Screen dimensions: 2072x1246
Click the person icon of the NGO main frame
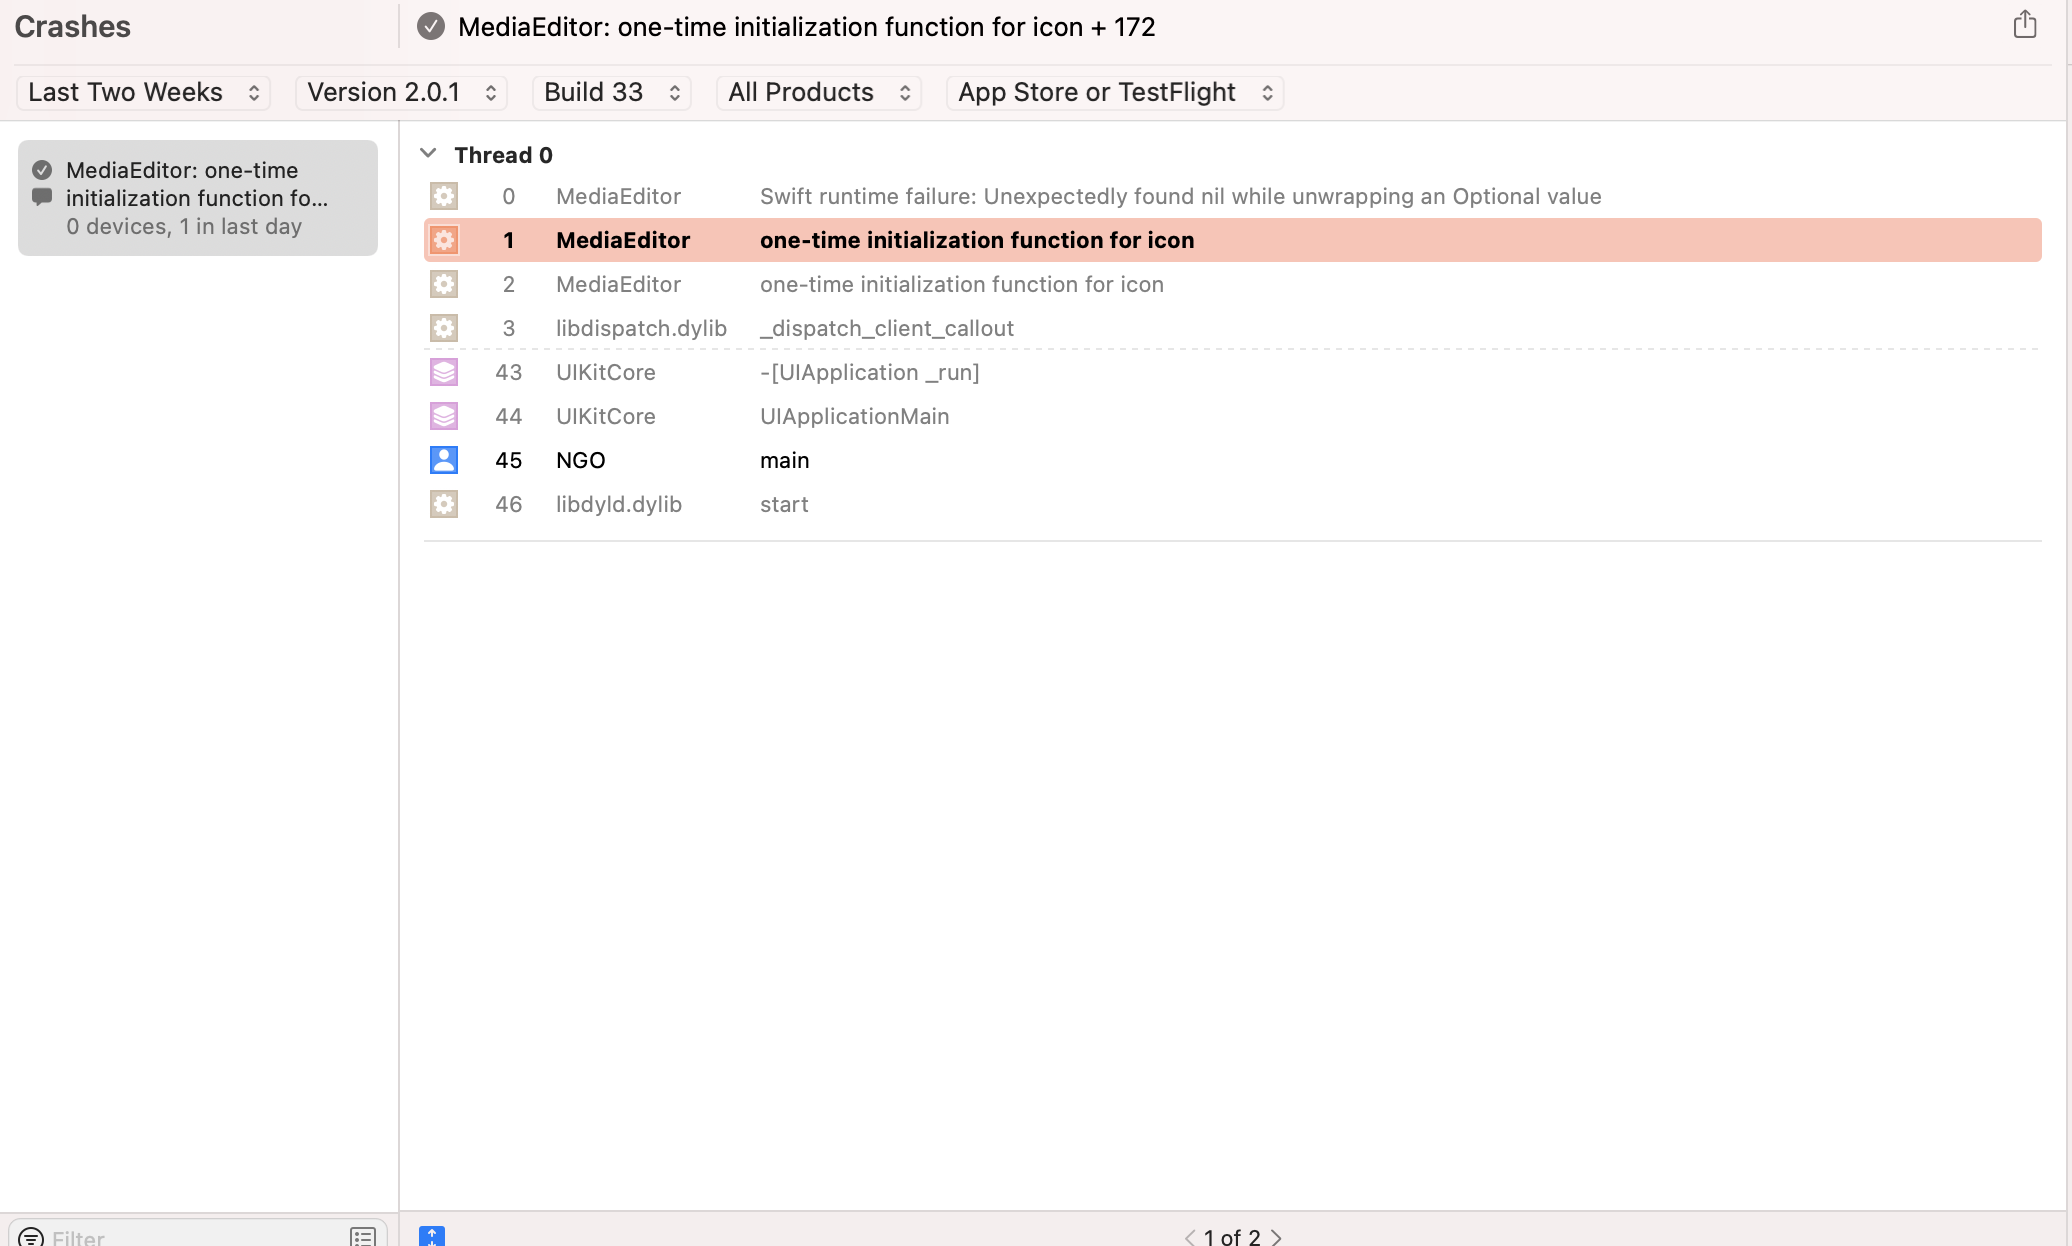click(x=444, y=460)
